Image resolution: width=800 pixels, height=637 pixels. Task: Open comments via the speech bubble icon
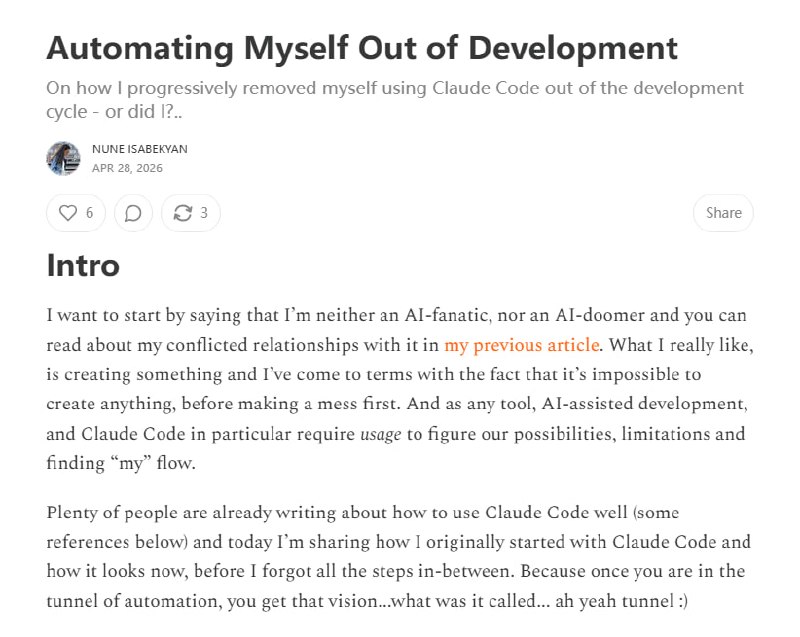[x=133, y=213]
